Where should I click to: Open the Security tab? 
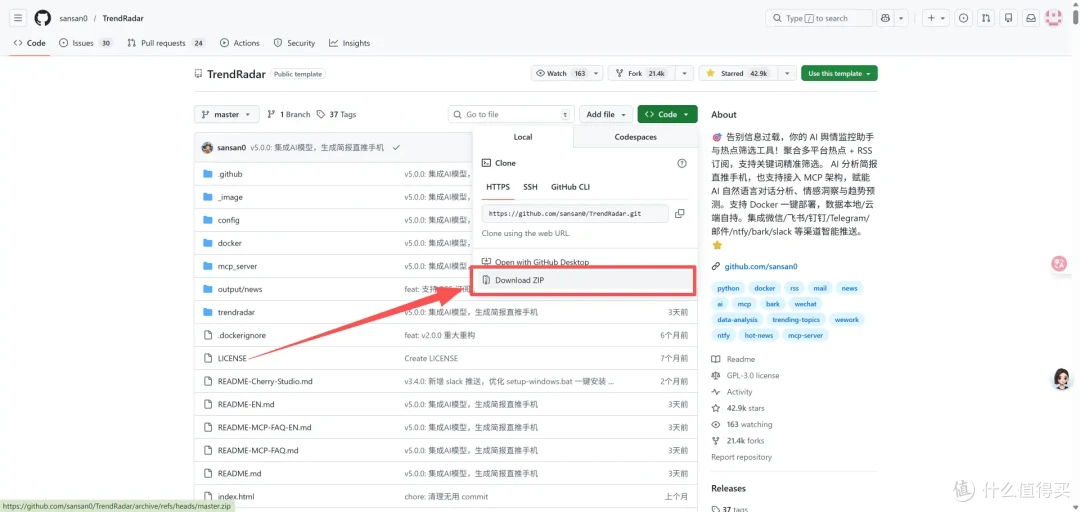[294, 43]
